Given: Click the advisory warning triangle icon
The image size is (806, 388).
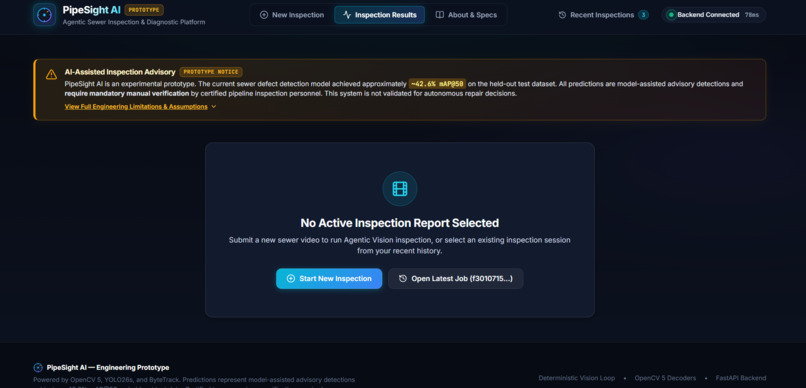Looking at the screenshot, I should click(x=51, y=75).
